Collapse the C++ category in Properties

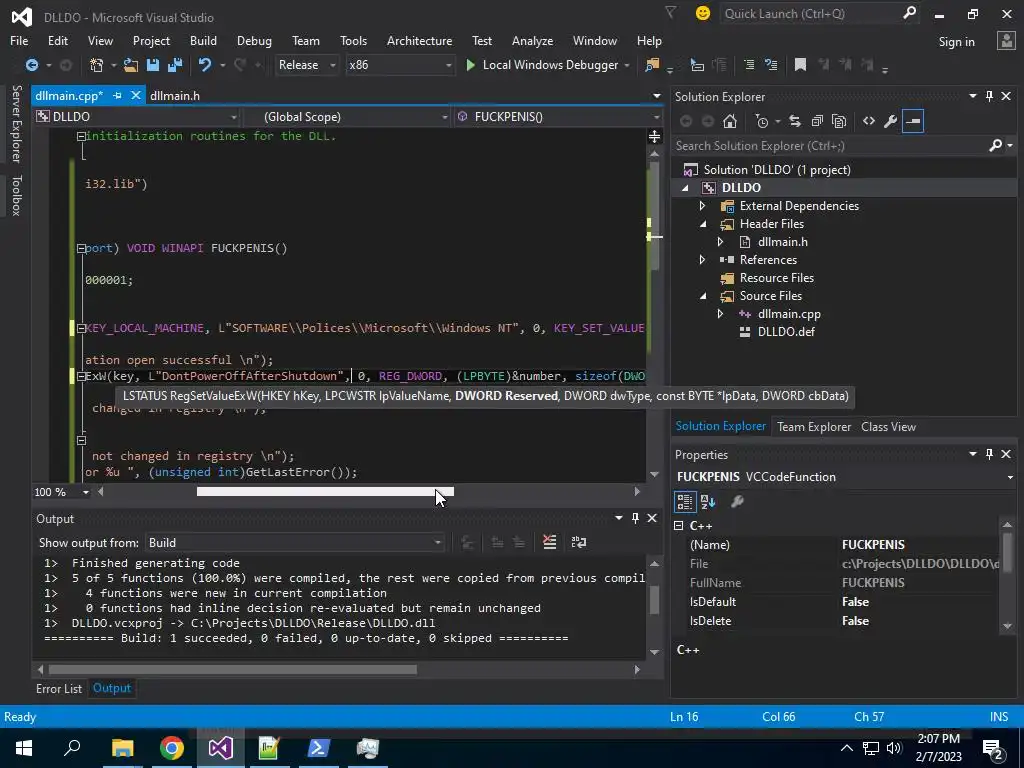(x=679, y=525)
